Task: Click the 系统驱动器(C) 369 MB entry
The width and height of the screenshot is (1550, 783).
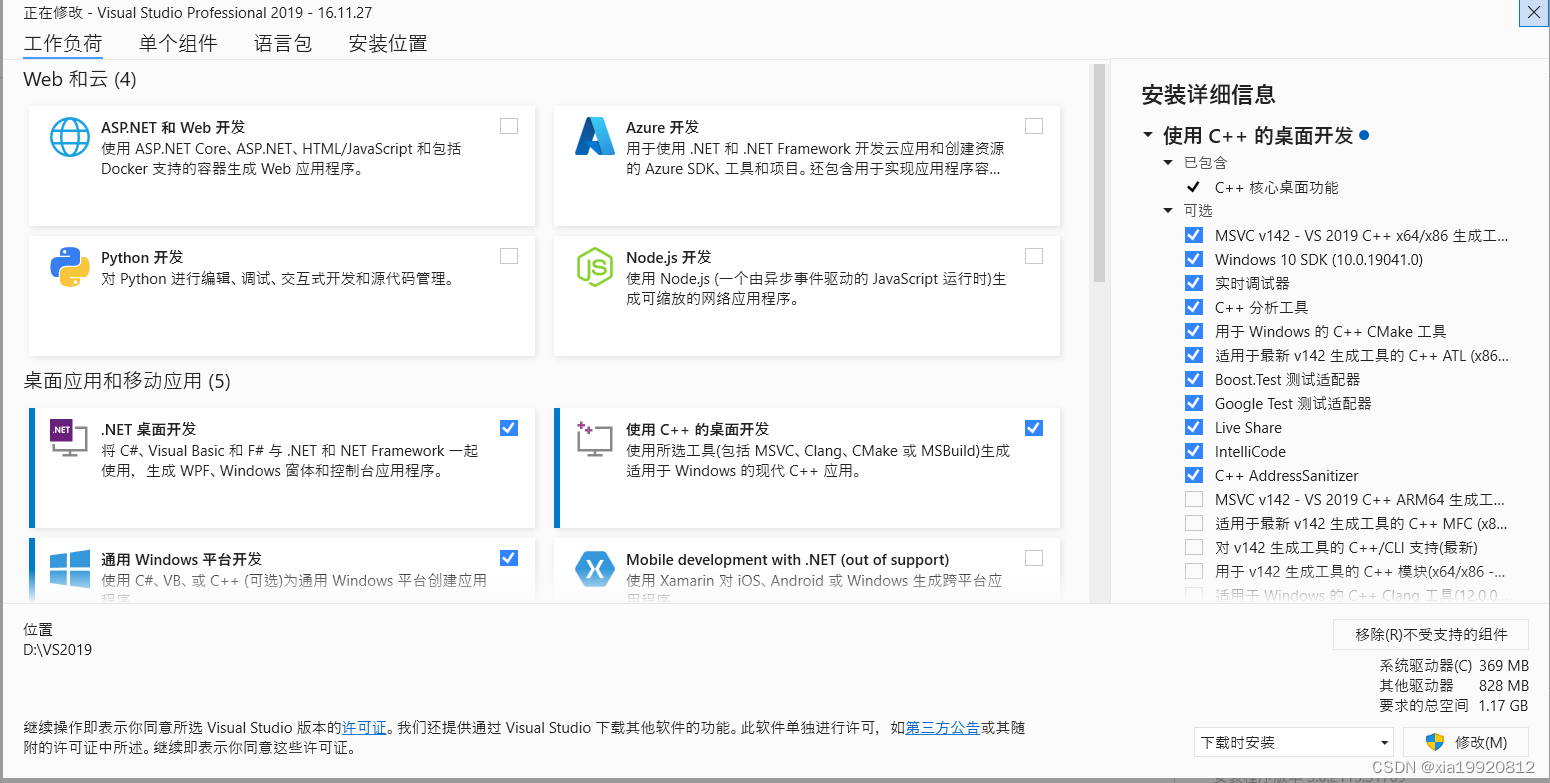Action: point(1454,666)
